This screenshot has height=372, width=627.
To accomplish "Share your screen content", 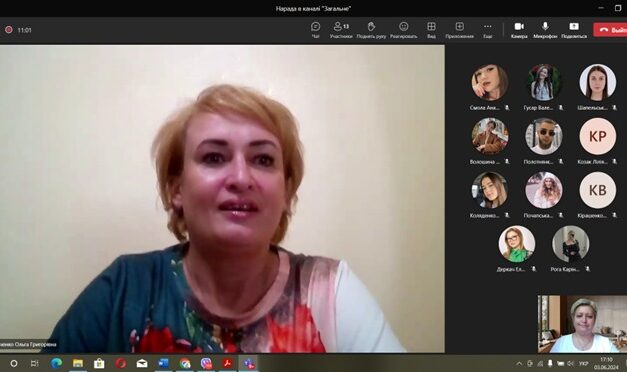I will pos(574,30).
